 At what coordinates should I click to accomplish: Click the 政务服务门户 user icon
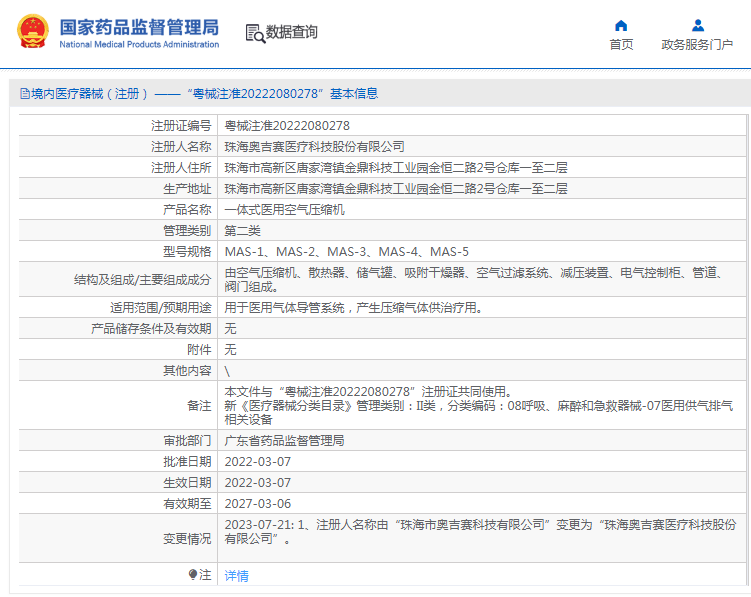(x=698, y=25)
